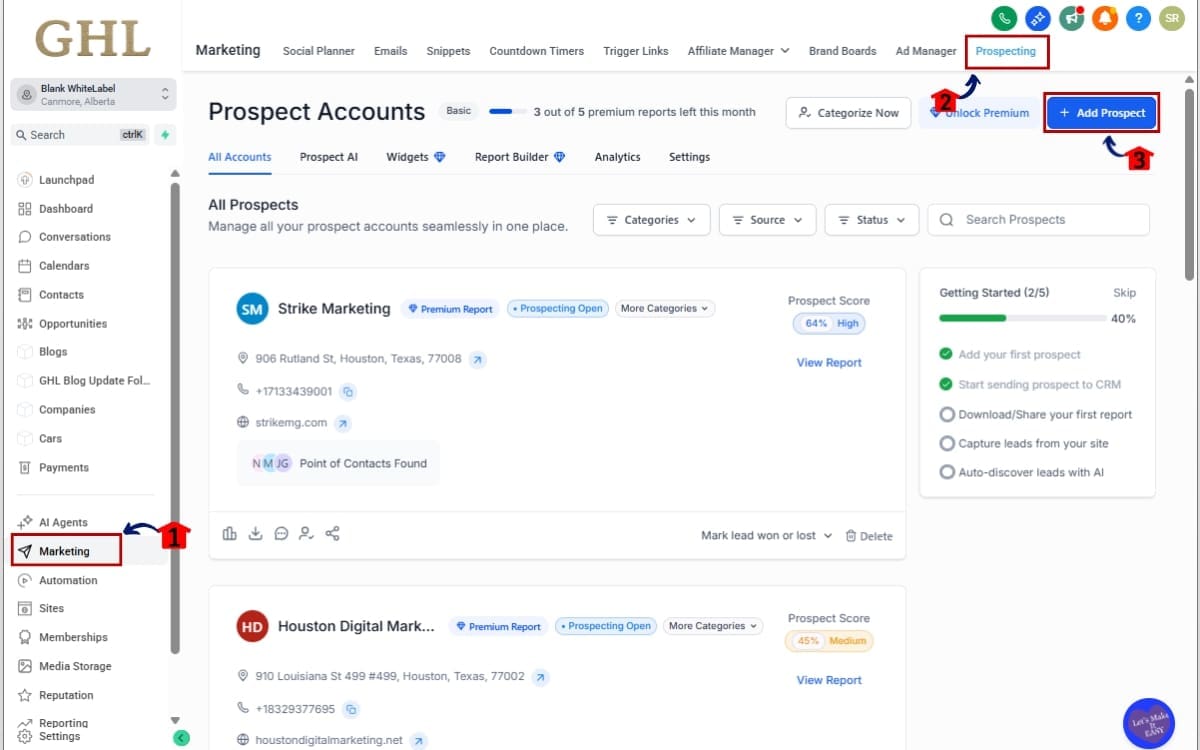Check 'Auto-discover leads with AI' item
This screenshot has height=750, width=1200.
coord(946,472)
